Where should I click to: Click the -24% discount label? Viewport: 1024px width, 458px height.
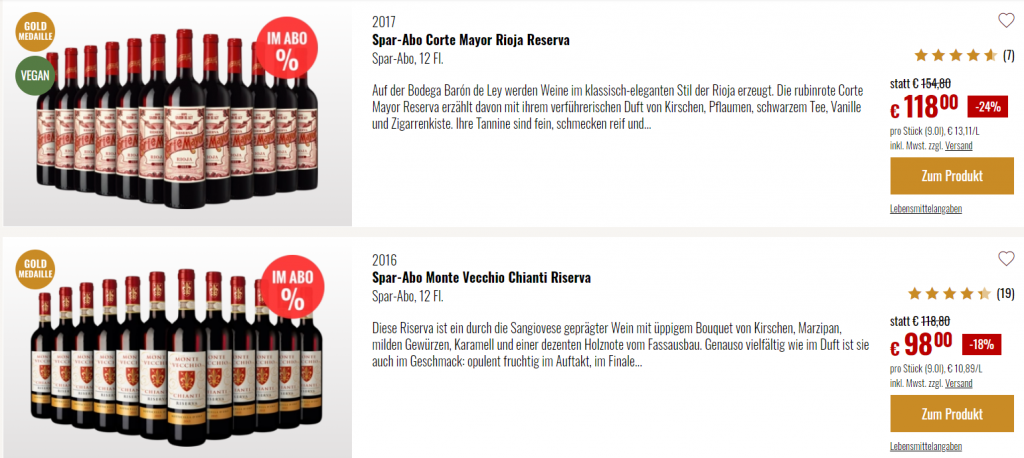coord(987,107)
